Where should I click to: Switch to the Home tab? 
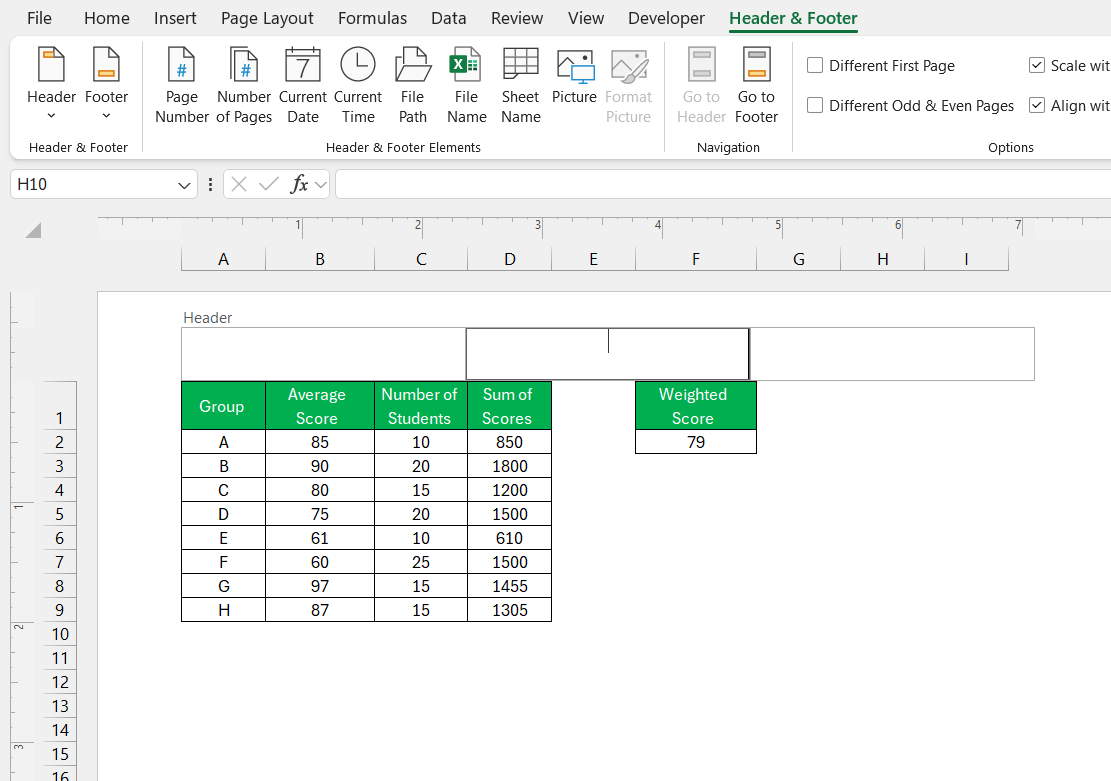(x=106, y=18)
